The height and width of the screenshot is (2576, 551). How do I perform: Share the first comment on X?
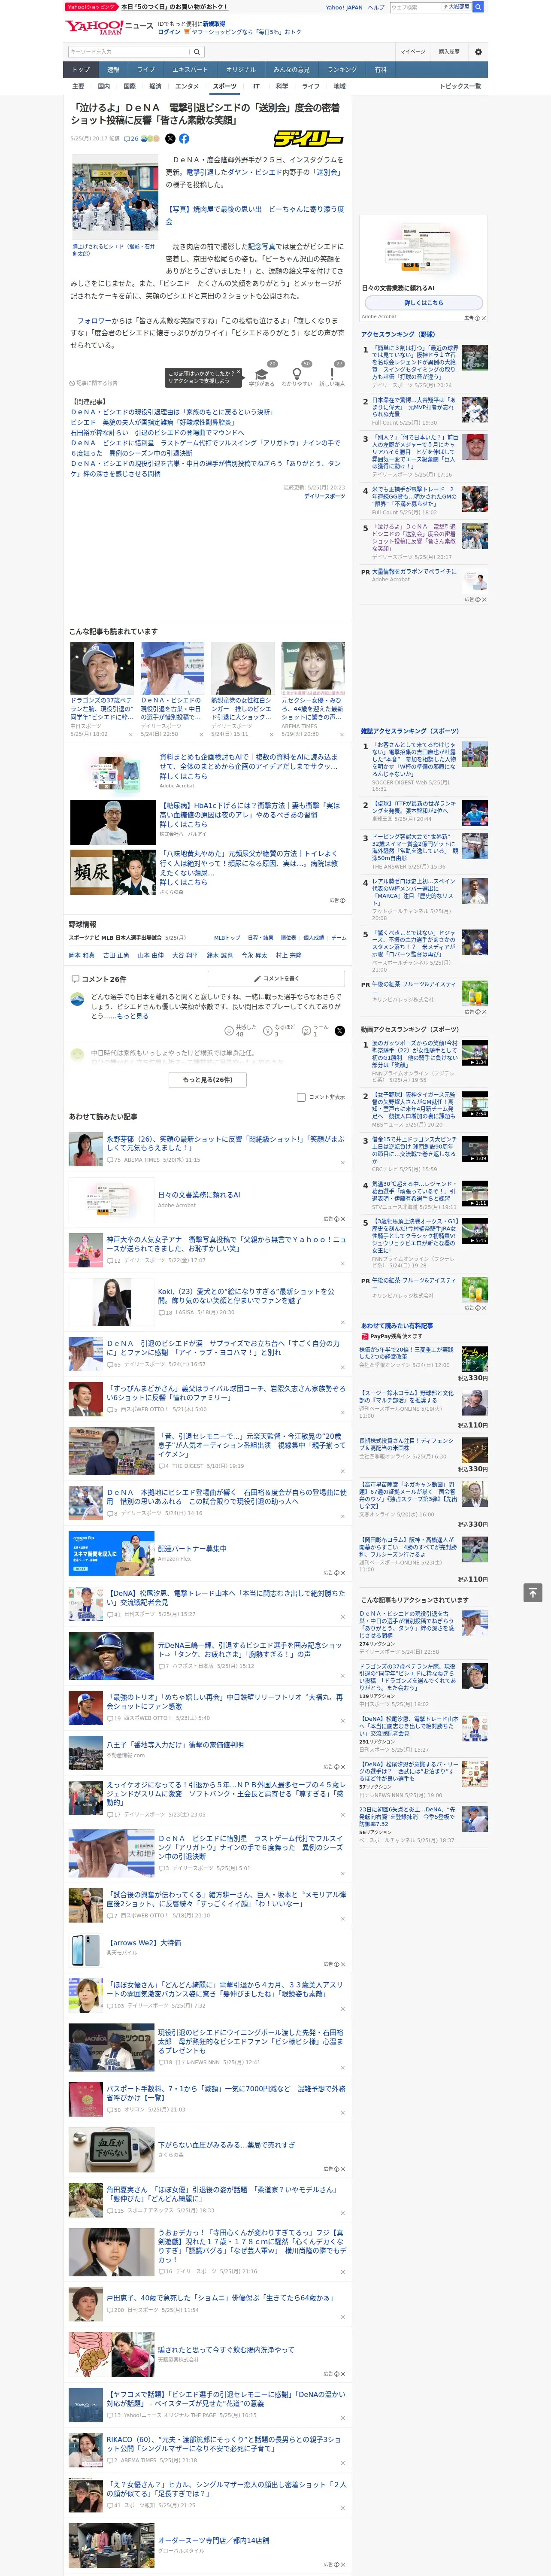point(340,1030)
